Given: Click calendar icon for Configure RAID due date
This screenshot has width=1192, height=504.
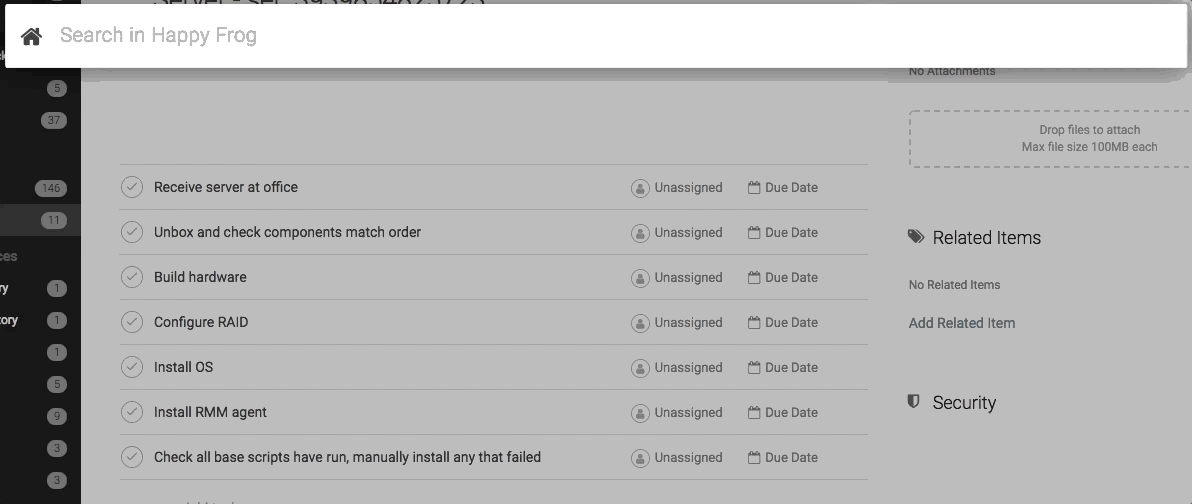Looking at the screenshot, I should [x=754, y=322].
